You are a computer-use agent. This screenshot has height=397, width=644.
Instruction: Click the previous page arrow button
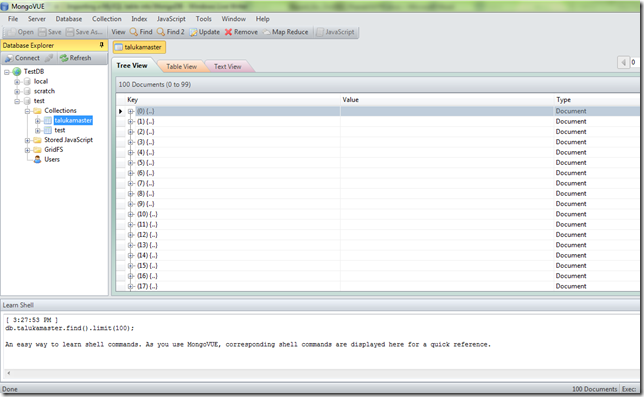tap(623, 62)
